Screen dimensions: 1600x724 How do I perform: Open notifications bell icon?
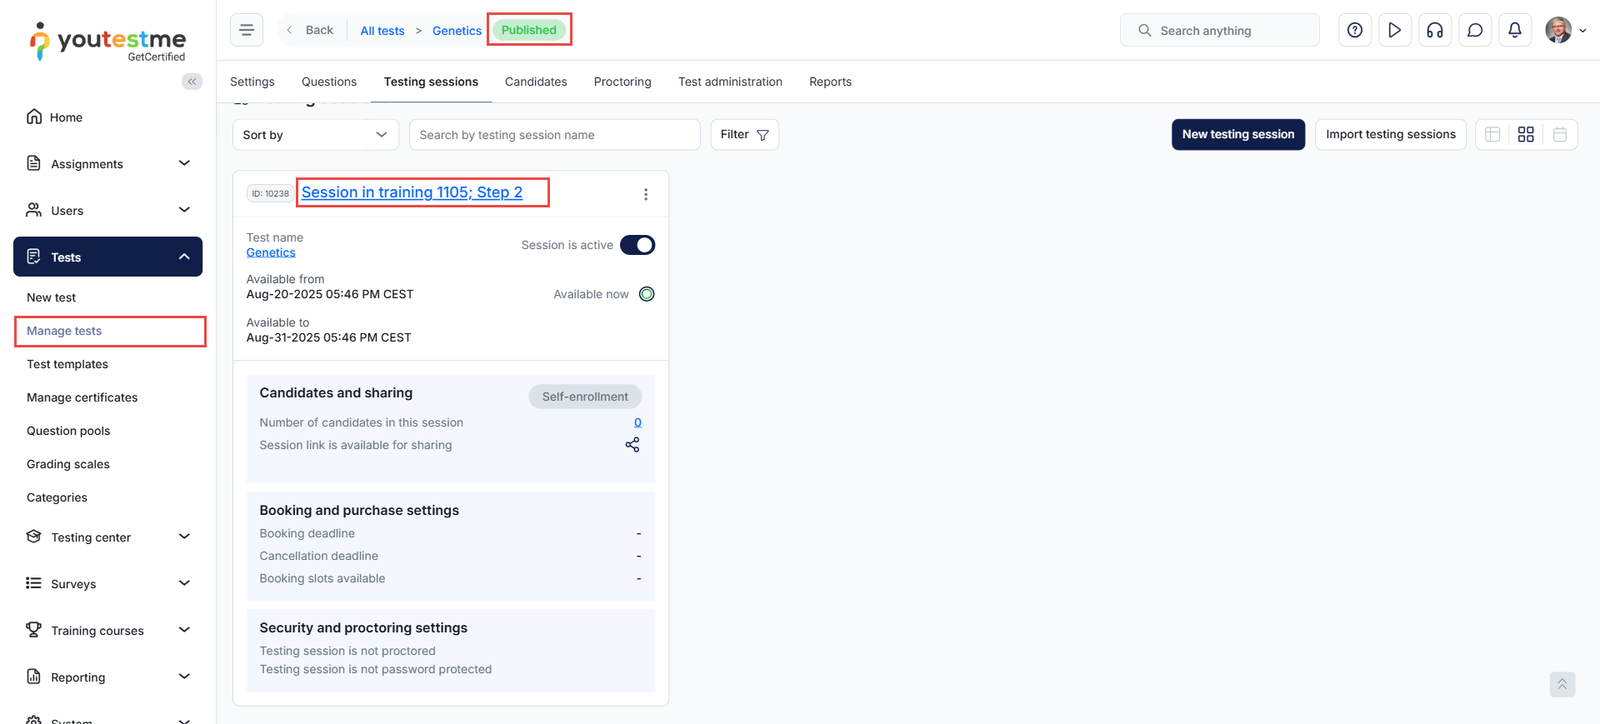[x=1515, y=30]
